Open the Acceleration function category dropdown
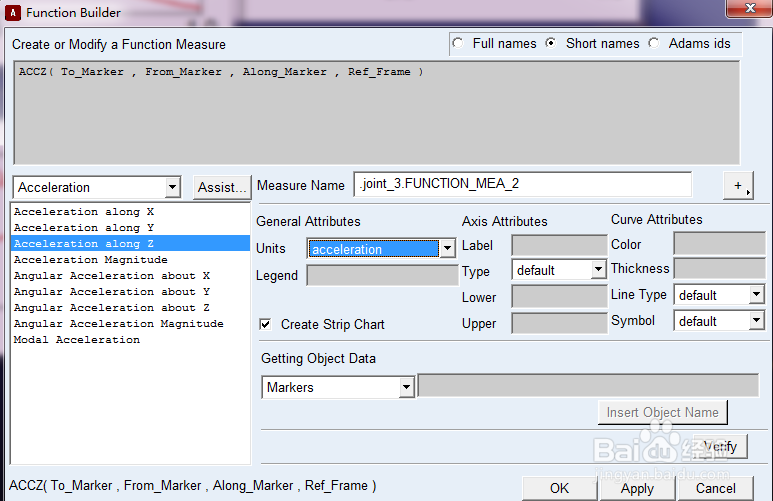 (172, 187)
